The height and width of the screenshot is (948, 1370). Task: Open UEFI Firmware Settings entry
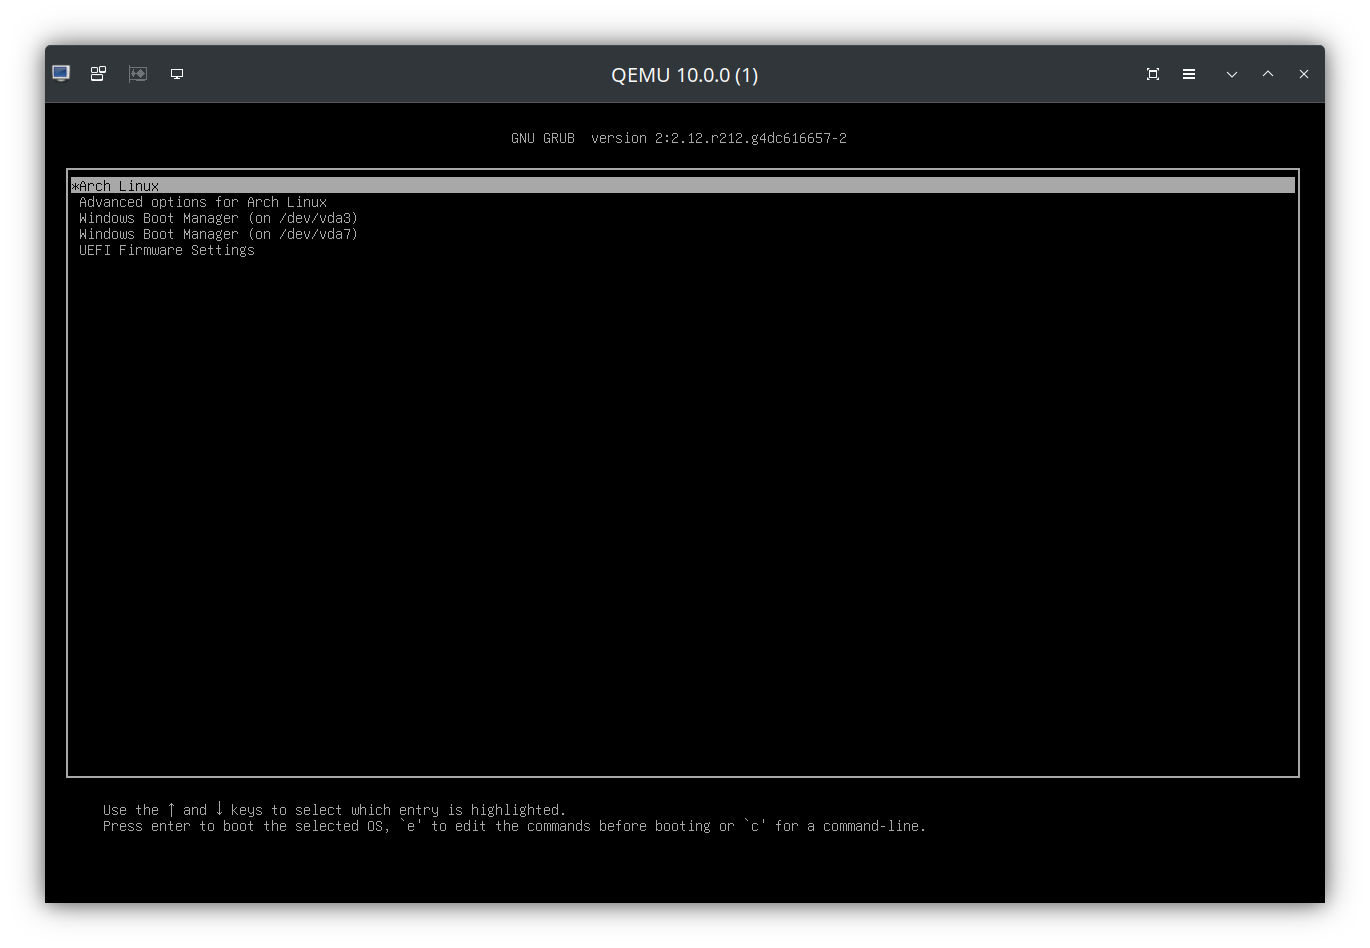pos(166,250)
